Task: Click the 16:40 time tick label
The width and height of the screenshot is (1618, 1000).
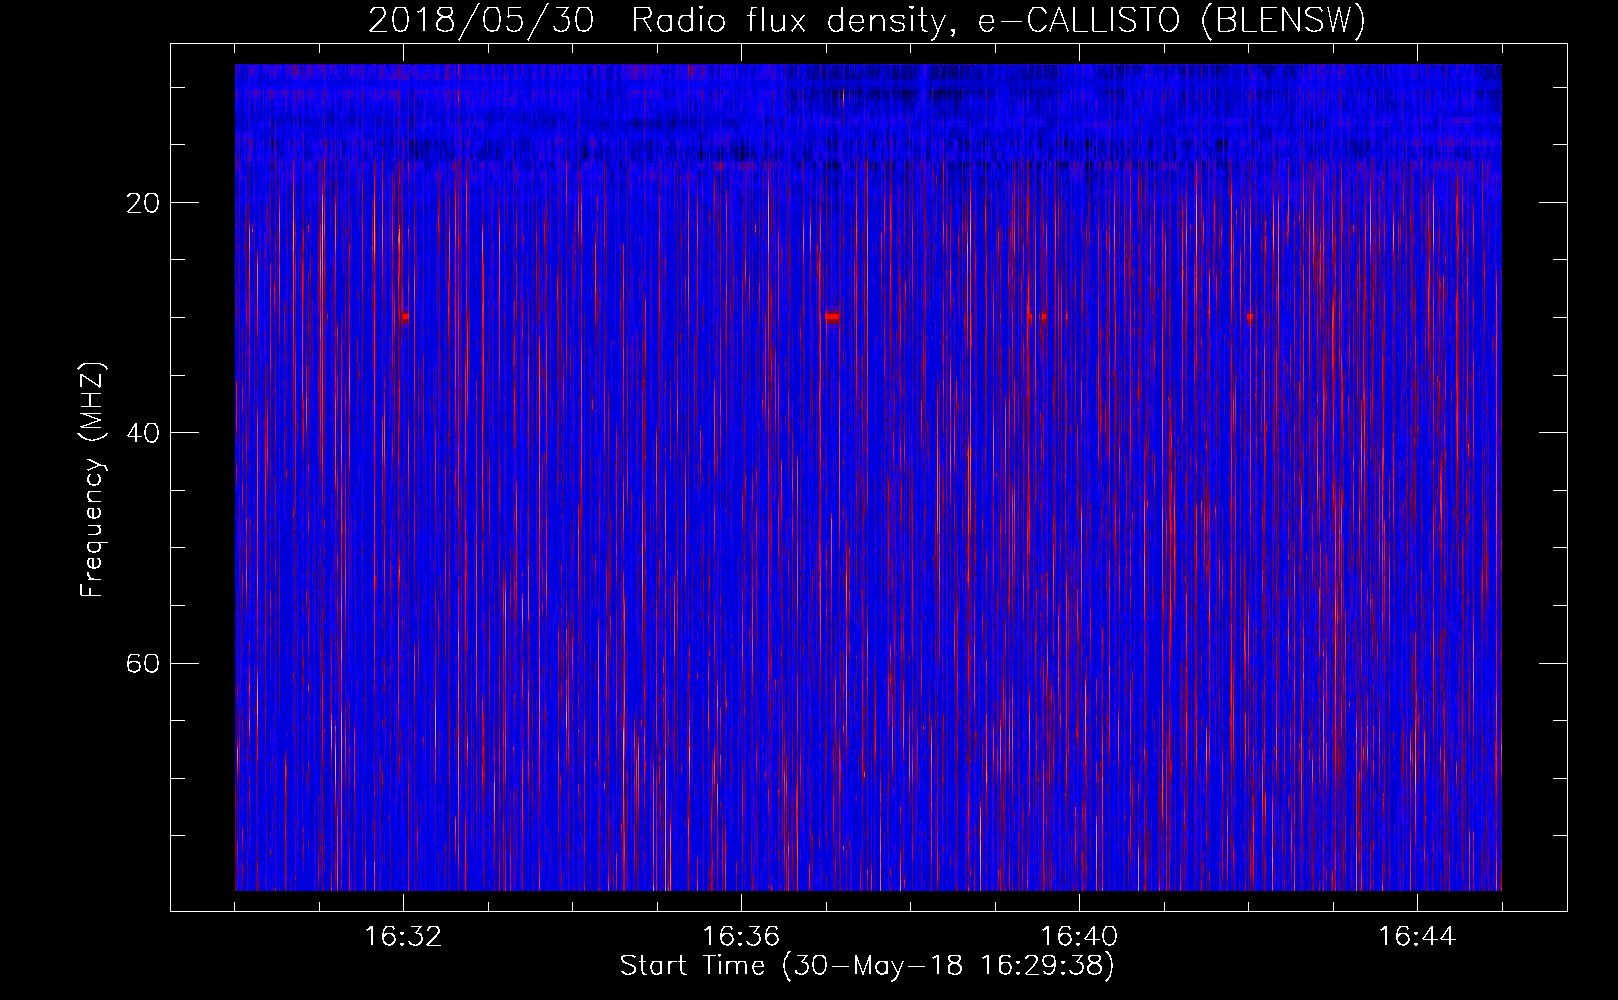Action: coord(1079,937)
